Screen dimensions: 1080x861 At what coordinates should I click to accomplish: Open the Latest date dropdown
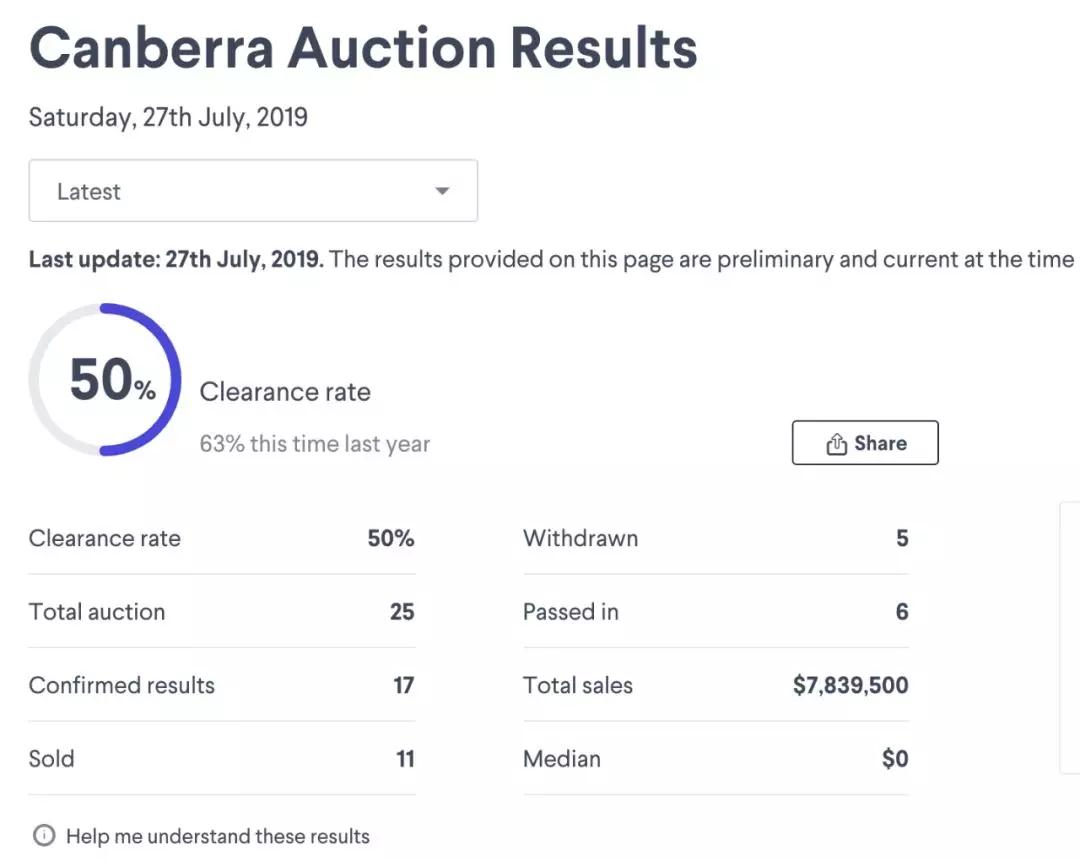click(x=252, y=191)
